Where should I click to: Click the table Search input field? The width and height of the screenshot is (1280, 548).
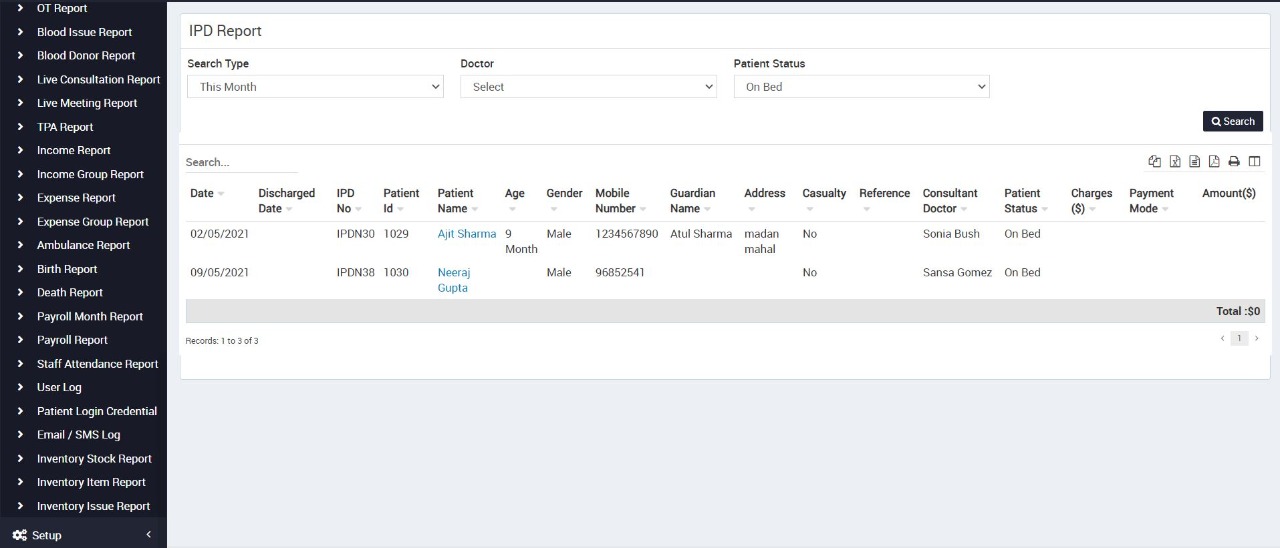[241, 162]
